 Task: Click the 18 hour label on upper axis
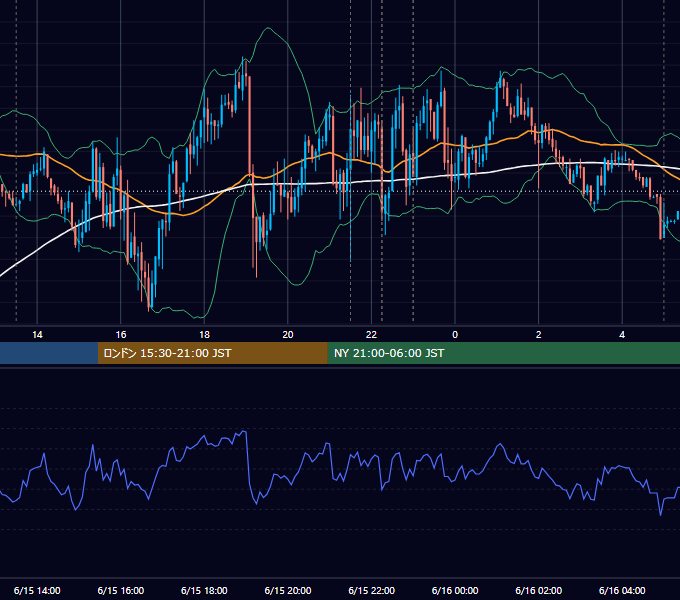pos(204,335)
